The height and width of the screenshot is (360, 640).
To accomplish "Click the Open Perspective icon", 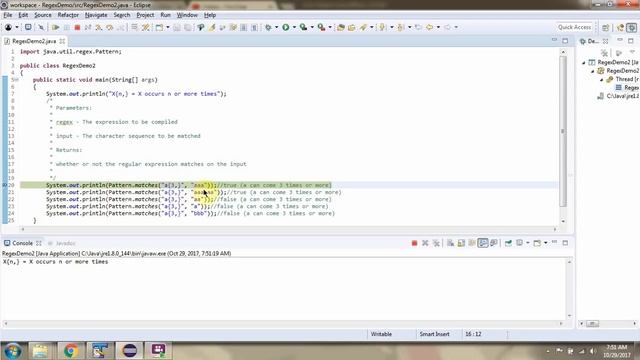I will (606, 27).
